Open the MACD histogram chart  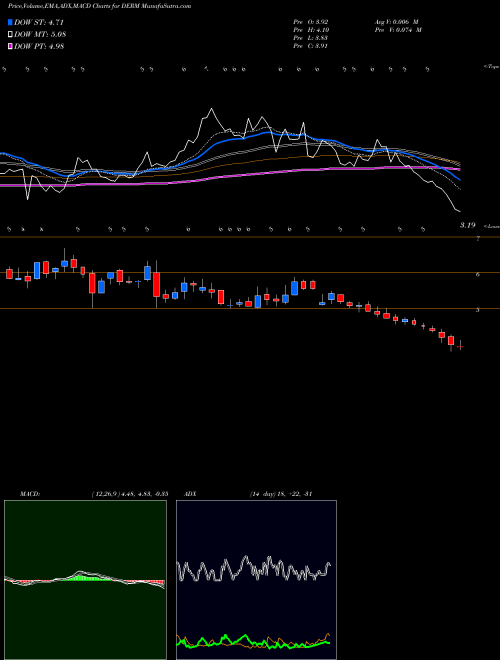85,580
